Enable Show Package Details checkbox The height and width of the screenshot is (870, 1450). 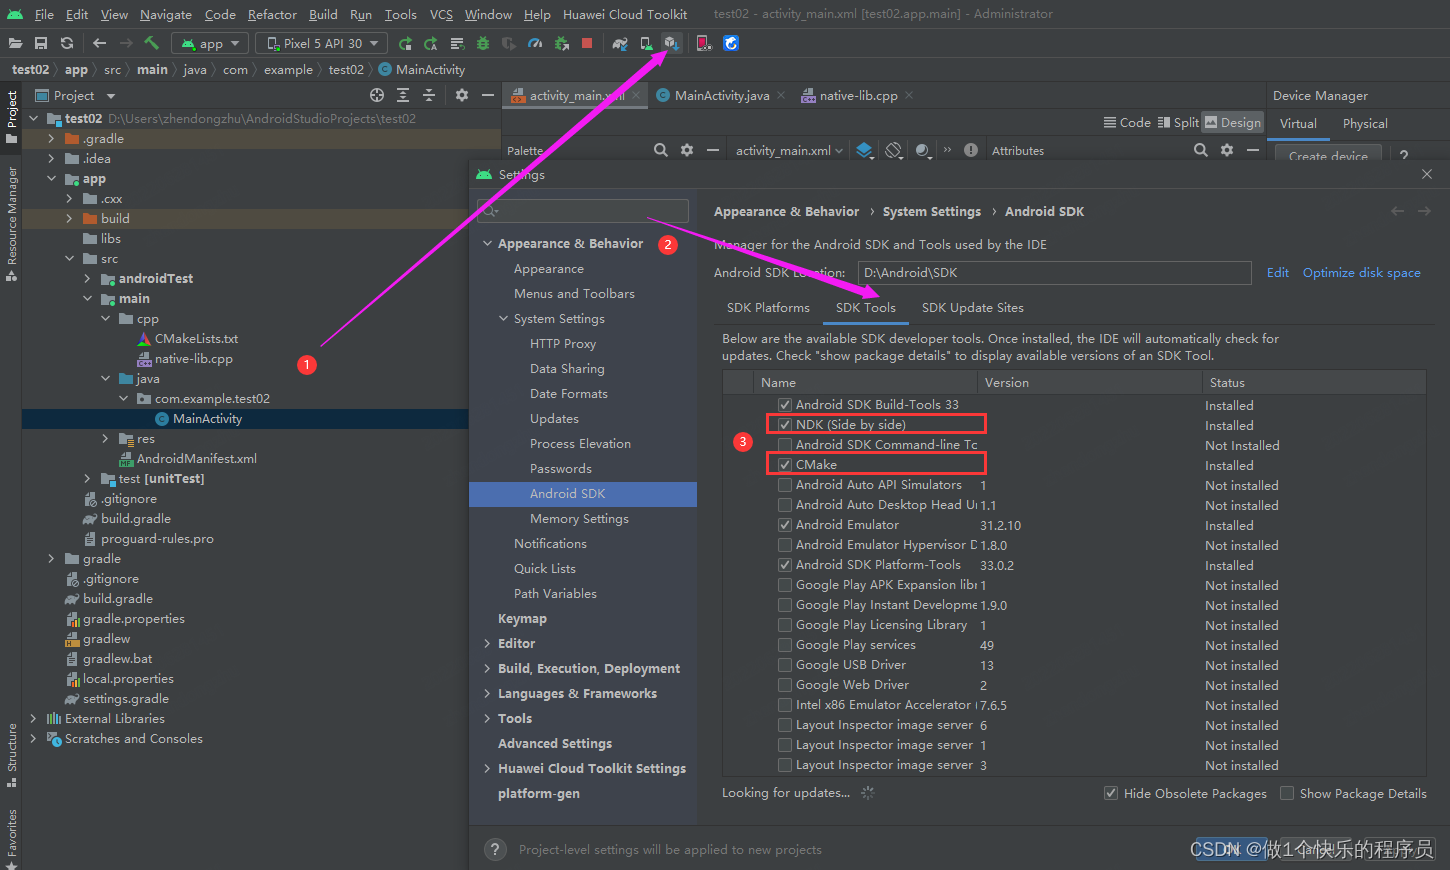[x=1287, y=793]
